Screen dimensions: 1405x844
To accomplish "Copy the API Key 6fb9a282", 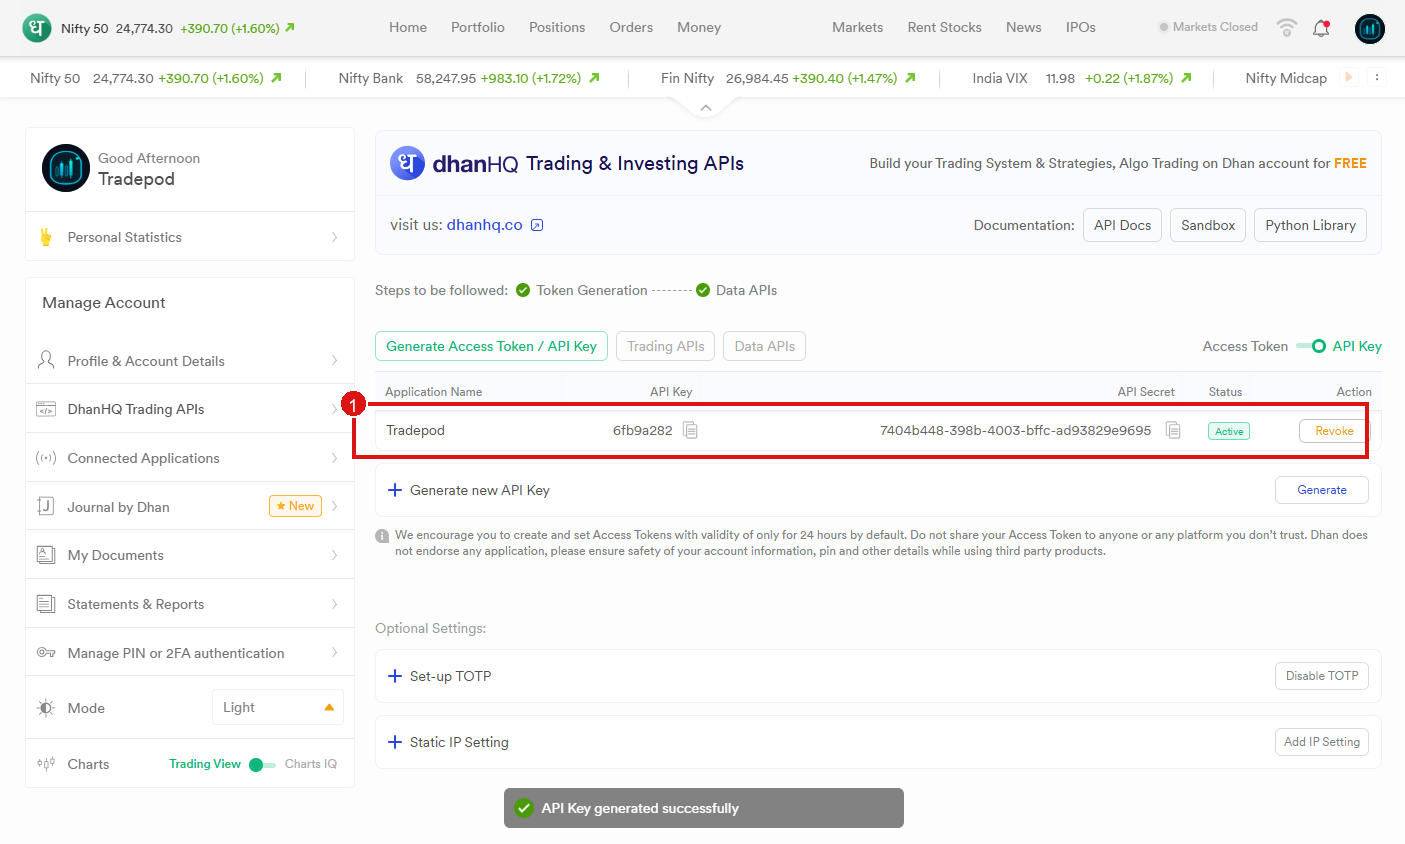I will coord(690,430).
